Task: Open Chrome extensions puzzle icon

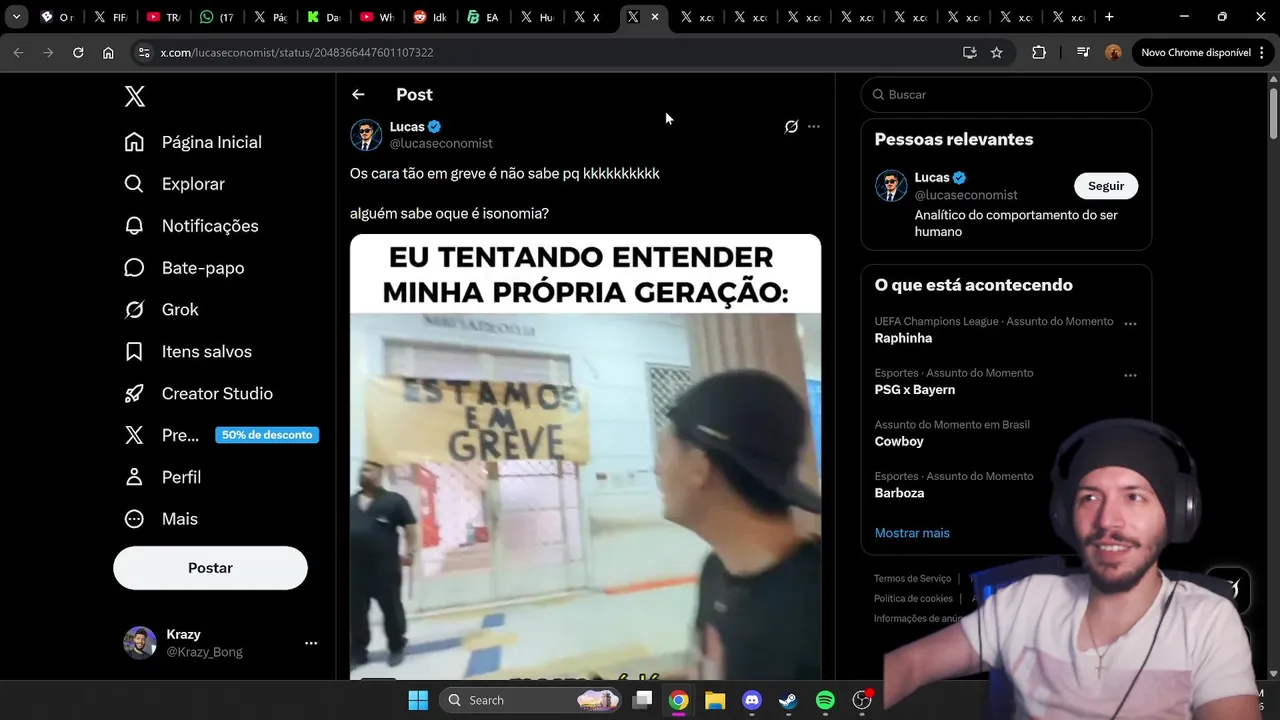Action: 1039,52
